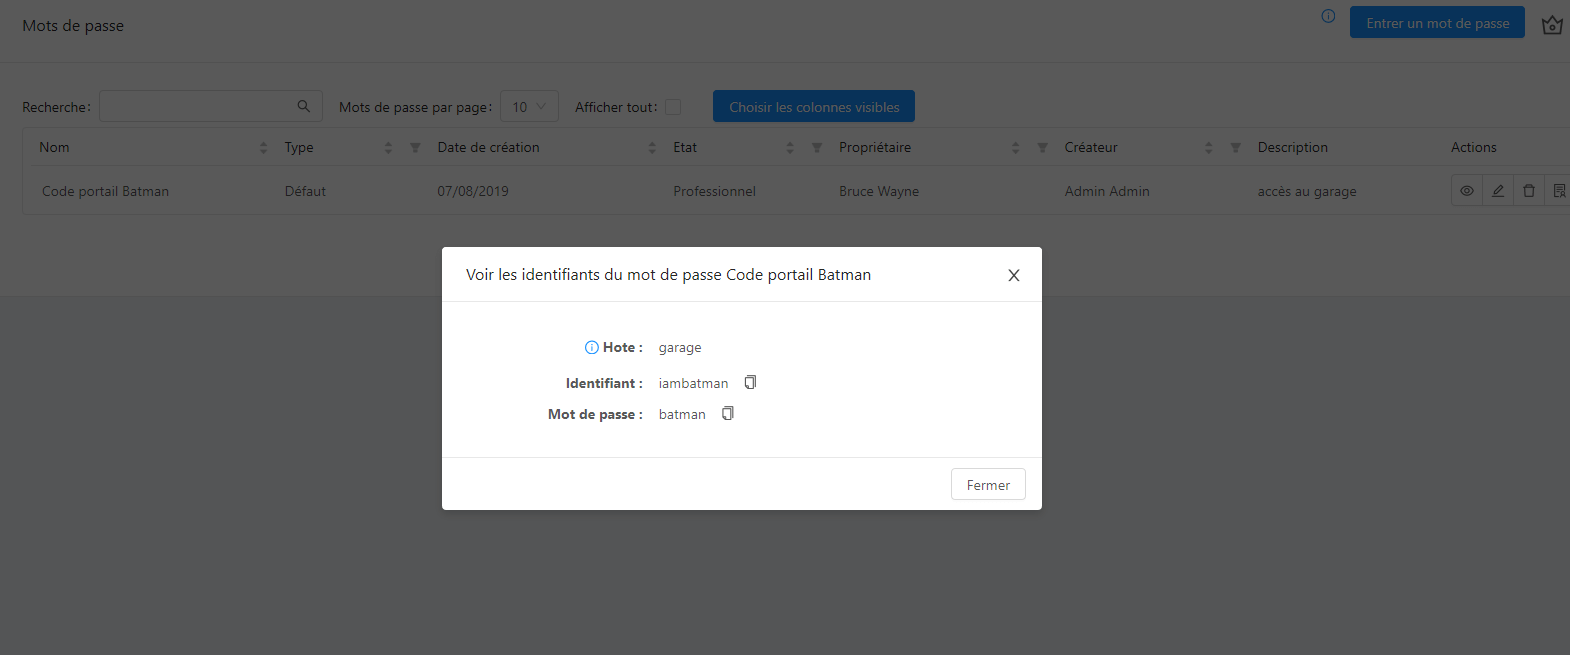Image resolution: width=1570 pixels, height=655 pixels.
Task: Click the Bruce Wayne owner cell
Action: click(x=879, y=191)
